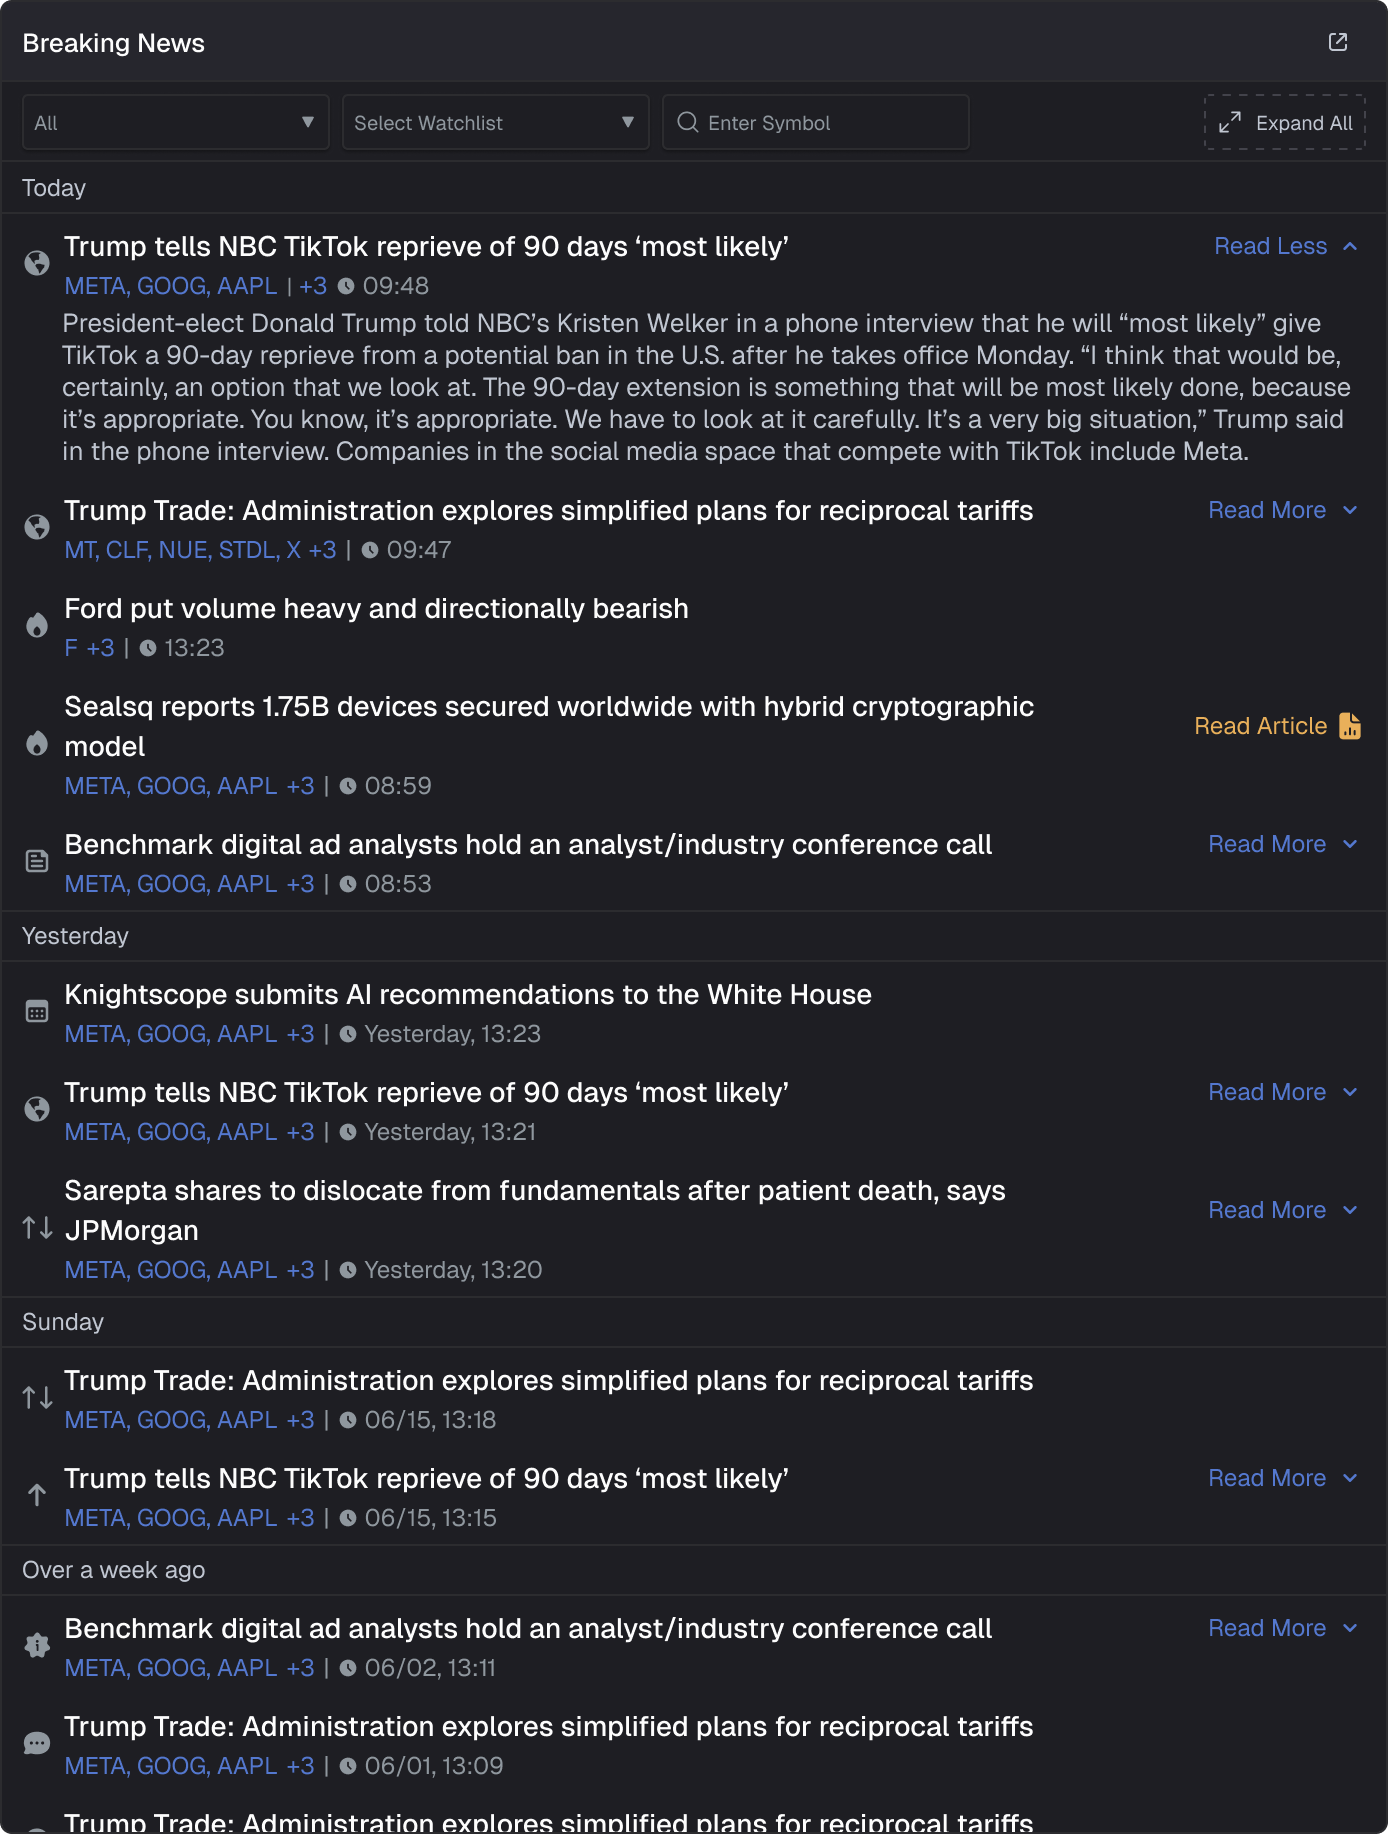Expand Read More for Sarepta shares story
Screen dimensions: 1388x1834
(x=1282, y=1210)
